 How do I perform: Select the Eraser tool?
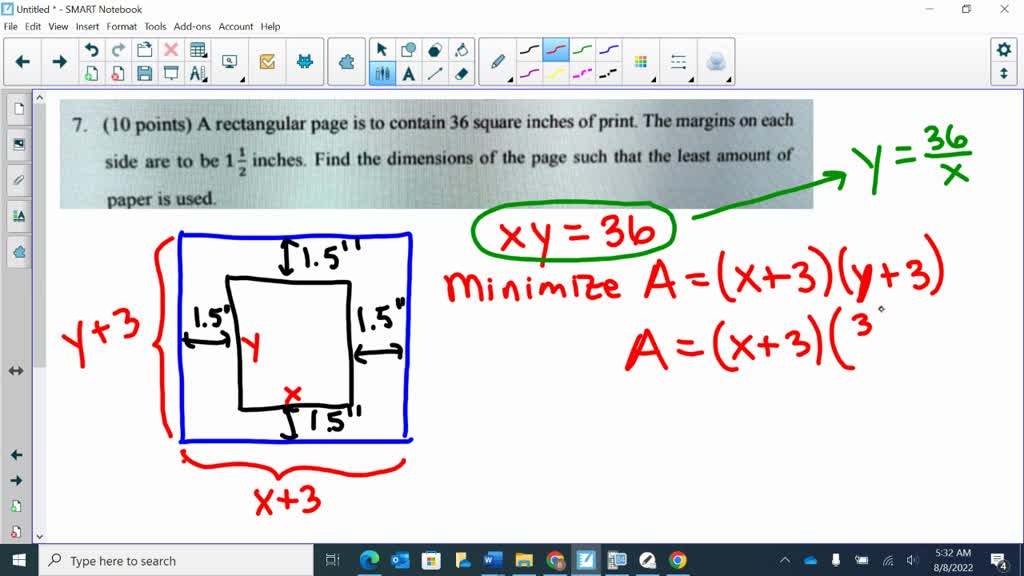coord(463,74)
